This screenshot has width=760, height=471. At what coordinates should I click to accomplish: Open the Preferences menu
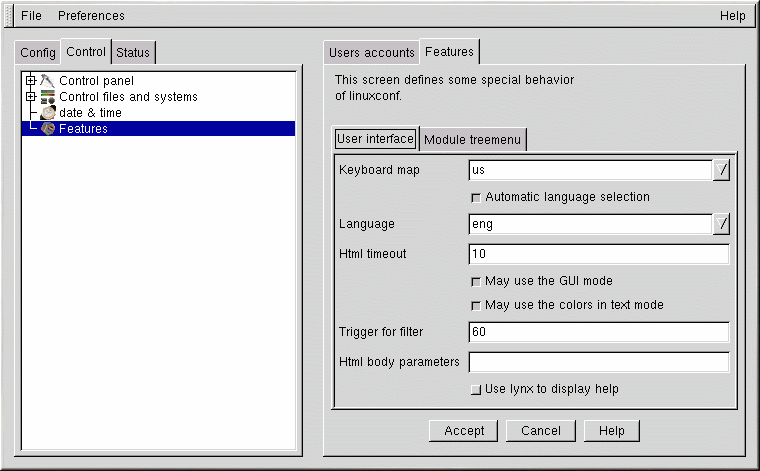click(x=91, y=16)
